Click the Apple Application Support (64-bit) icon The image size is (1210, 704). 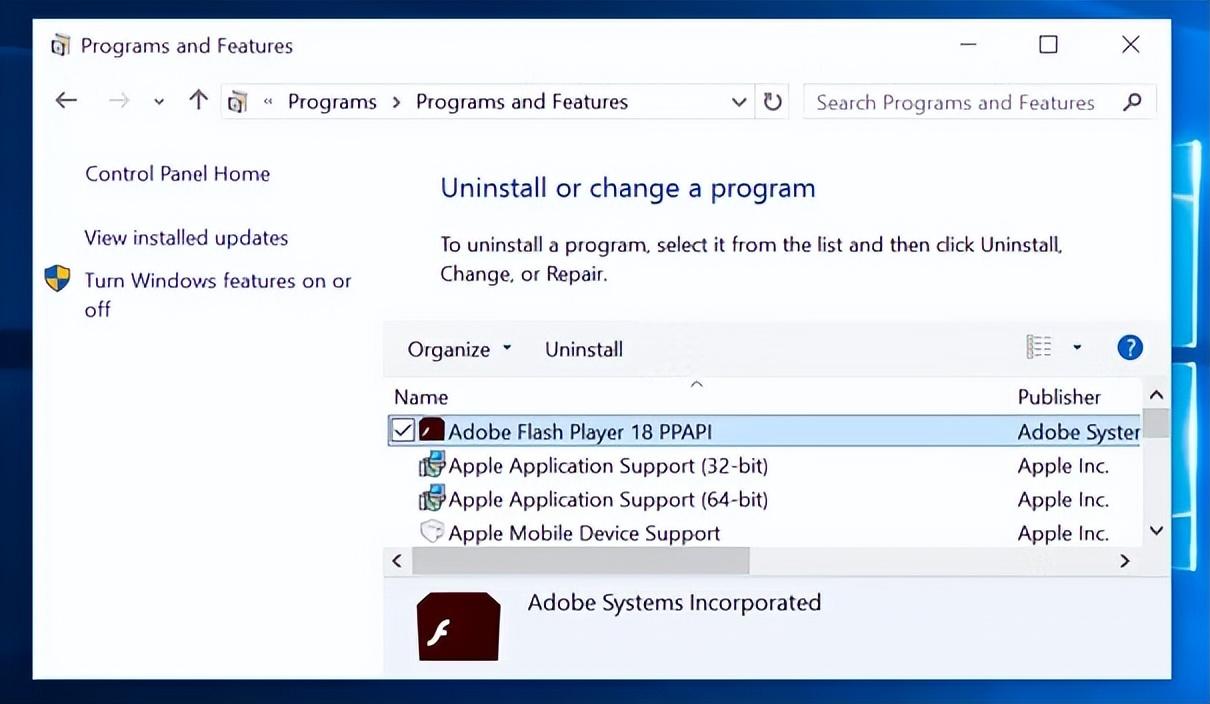(432, 499)
